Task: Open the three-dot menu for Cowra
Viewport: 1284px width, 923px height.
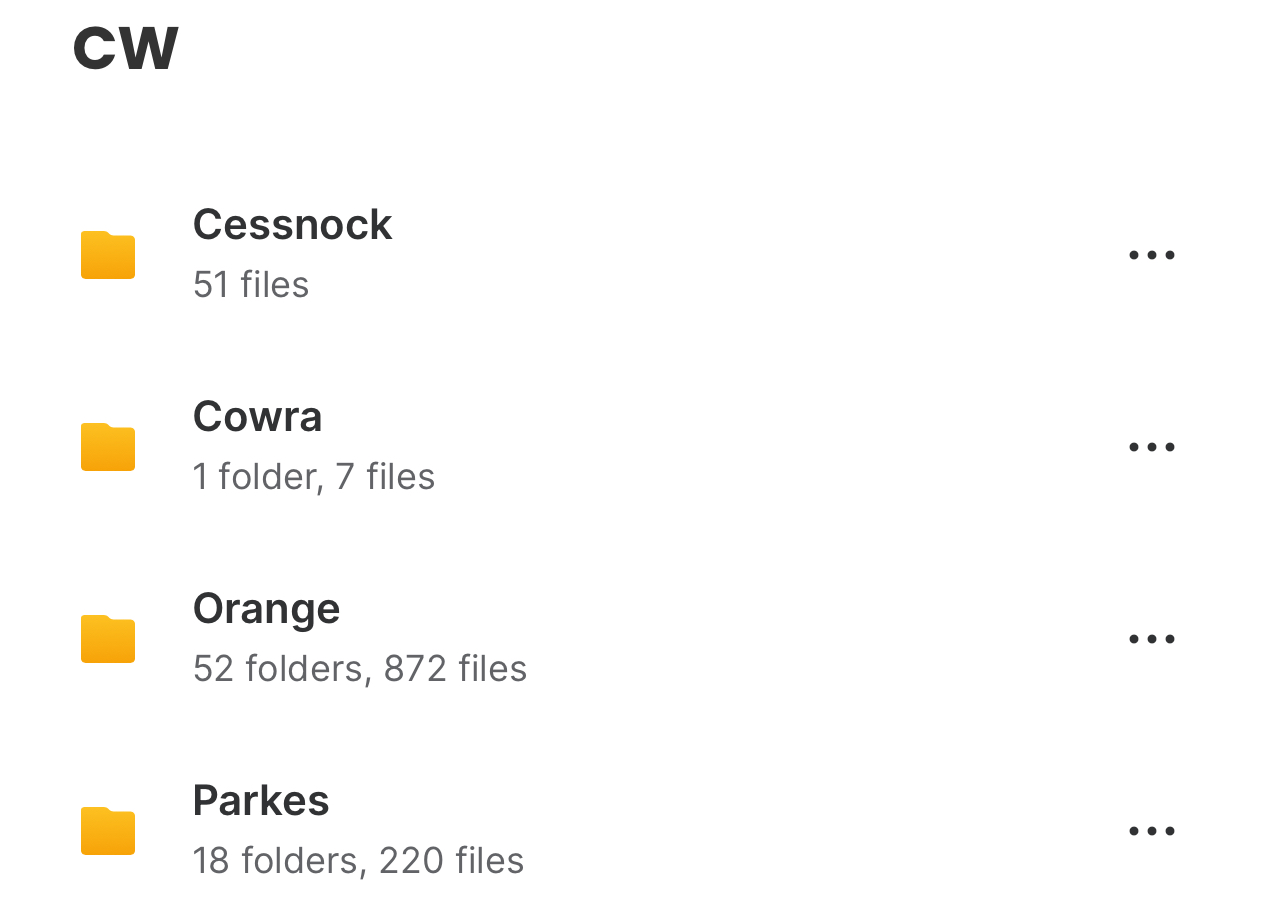Action: coord(1151,447)
